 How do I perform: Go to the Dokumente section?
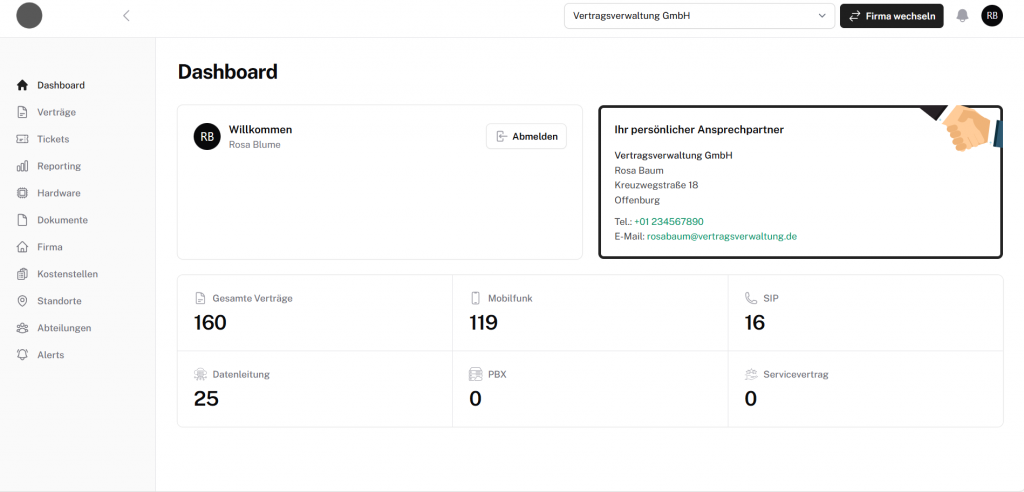click(62, 220)
